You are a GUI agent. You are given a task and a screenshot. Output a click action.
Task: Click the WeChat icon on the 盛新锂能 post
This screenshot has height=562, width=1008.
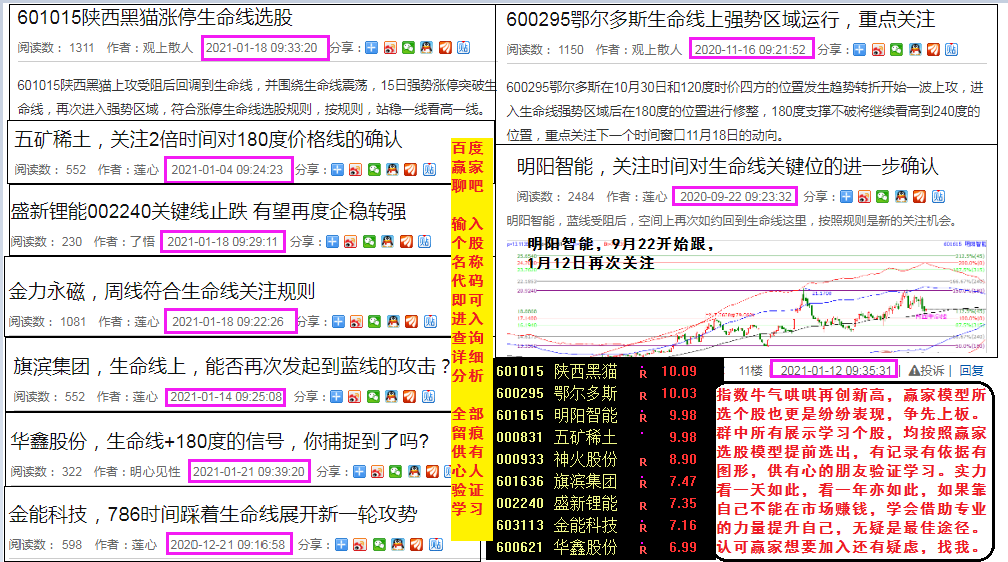click(x=370, y=241)
